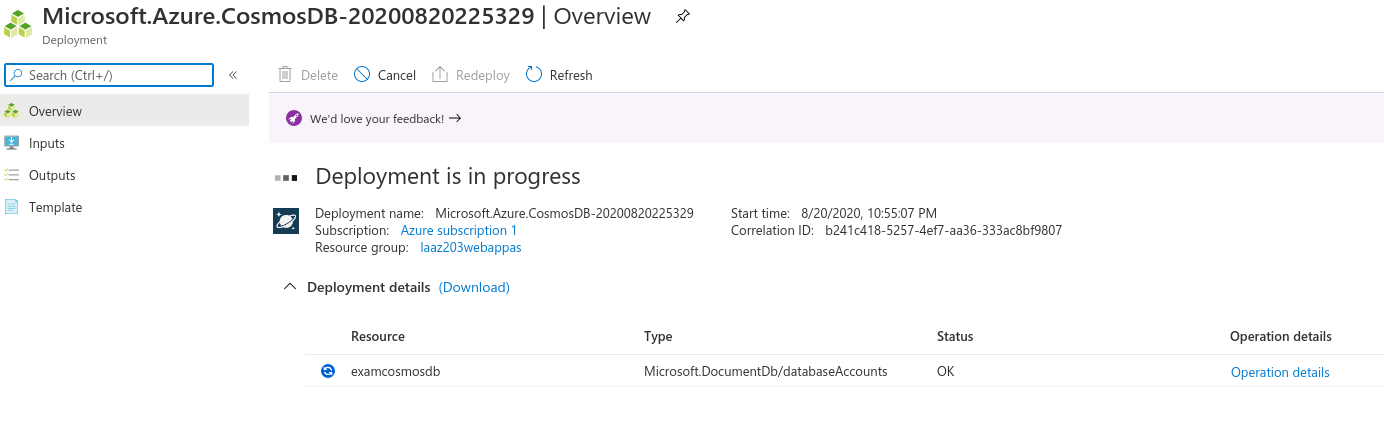The image size is (1384, 446).
Task: Collapse the sidebar with double chevron
Action: click(233, 75)
